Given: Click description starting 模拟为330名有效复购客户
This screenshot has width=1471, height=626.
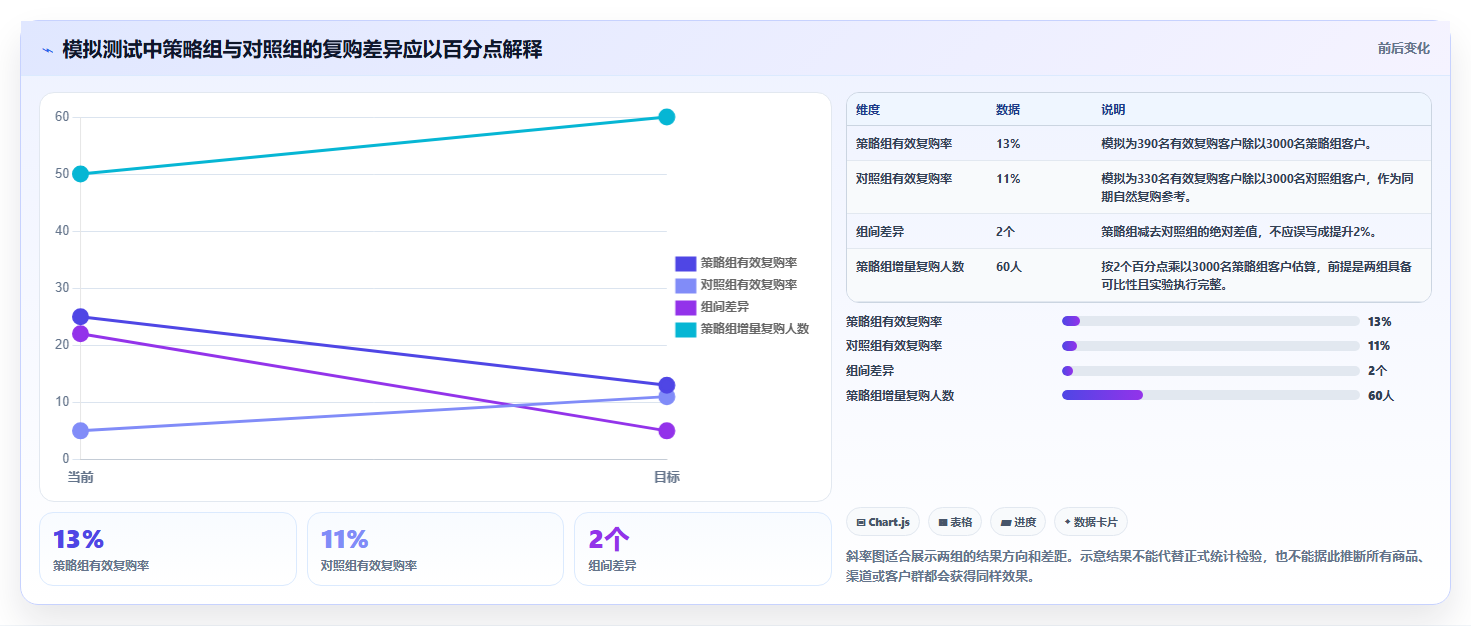Looking at the screenshot, I should (x=1258, y=187).
